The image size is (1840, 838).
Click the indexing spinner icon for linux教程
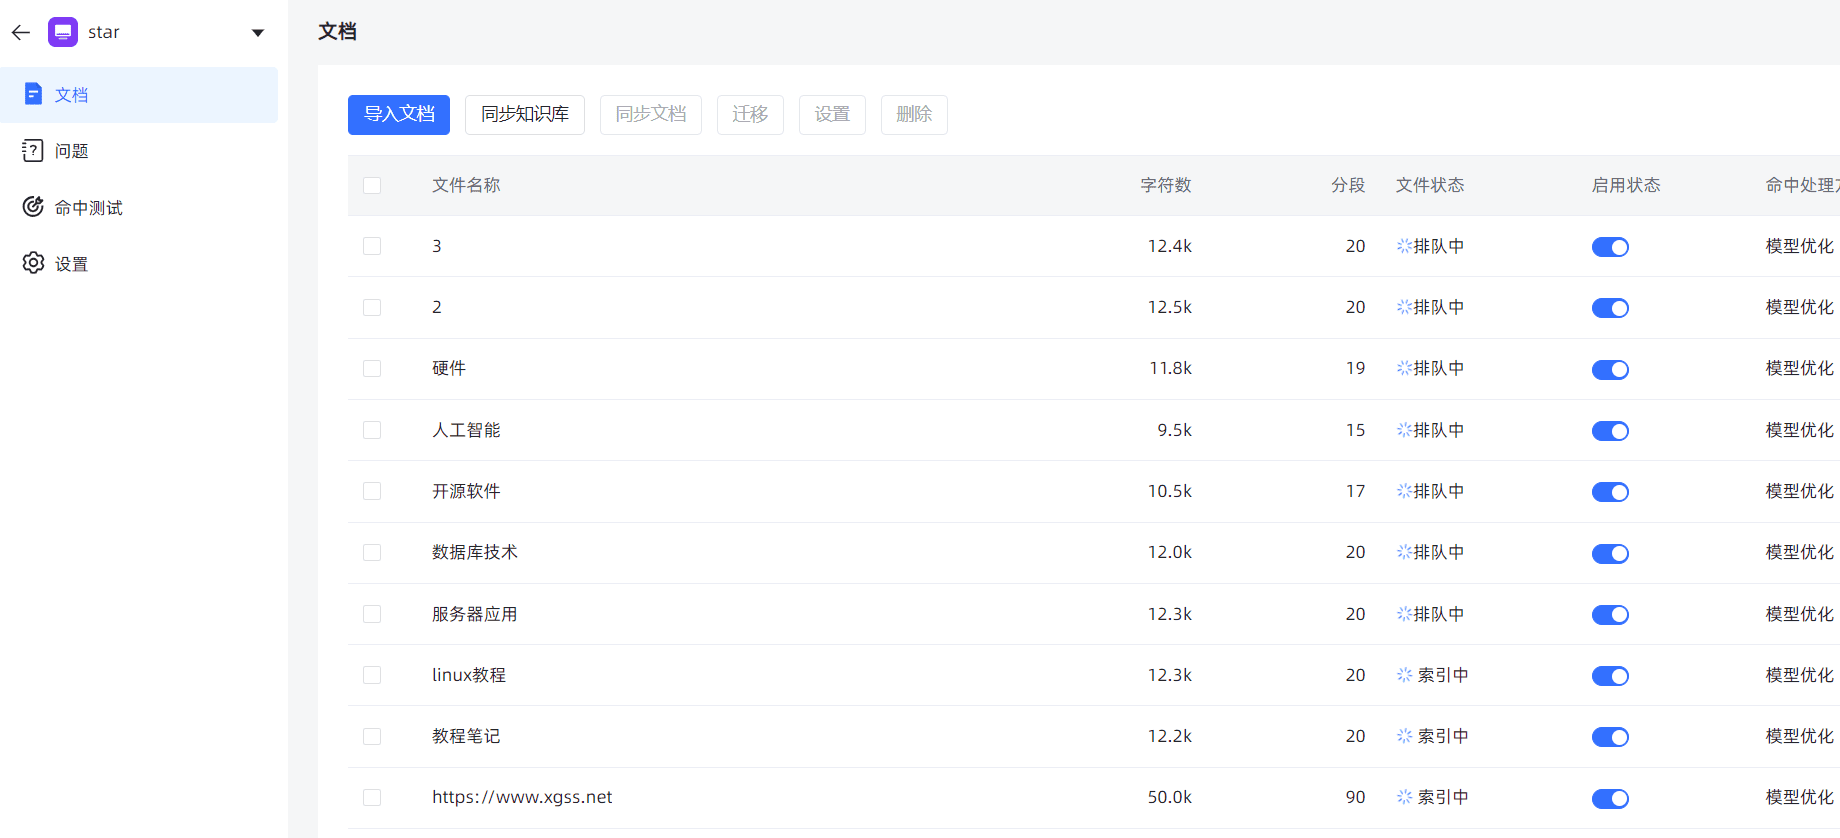(1404, 675)
